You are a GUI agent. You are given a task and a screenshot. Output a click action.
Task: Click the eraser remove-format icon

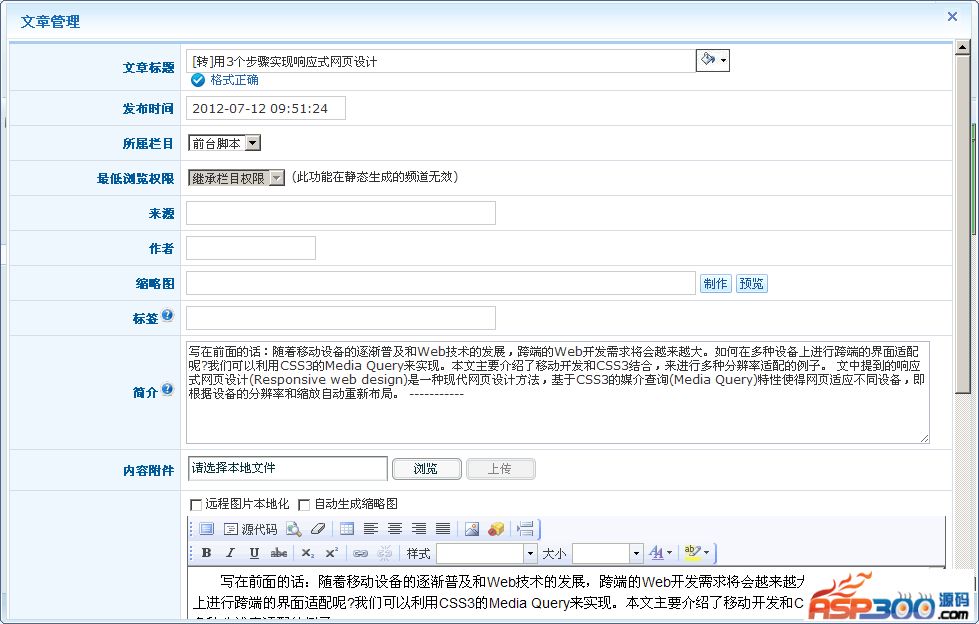click(318, 529)
